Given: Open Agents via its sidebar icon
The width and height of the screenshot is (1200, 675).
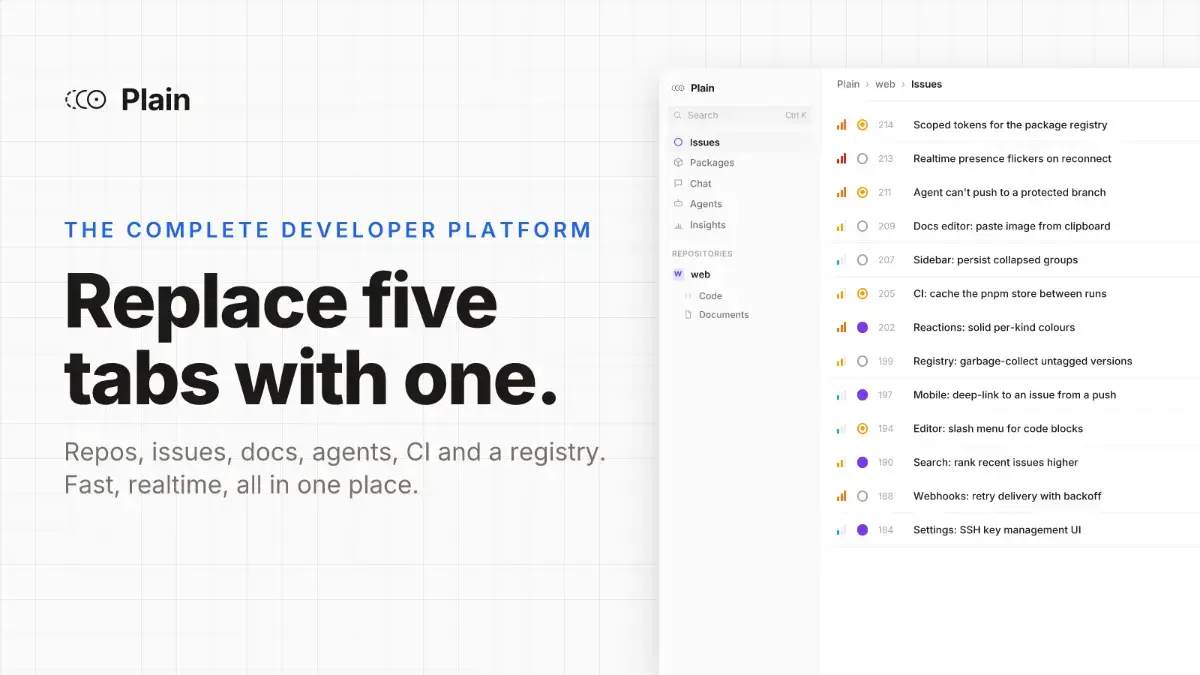Looking at the screenshot, I should point(678,204).
